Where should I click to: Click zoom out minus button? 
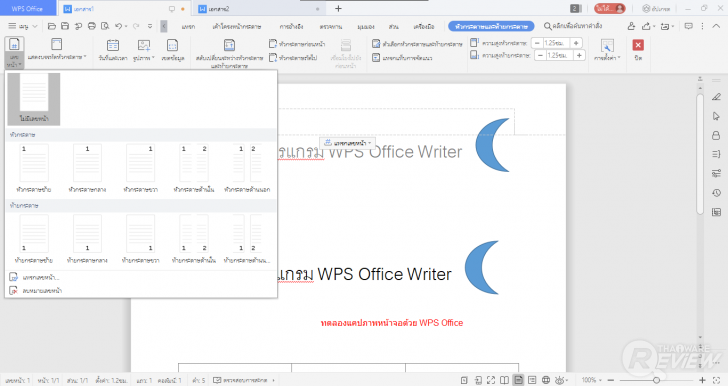[x=611, y=380]
